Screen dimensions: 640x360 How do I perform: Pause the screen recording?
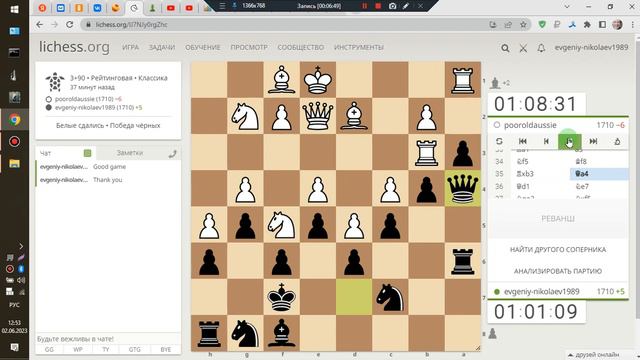pos(364,6)
